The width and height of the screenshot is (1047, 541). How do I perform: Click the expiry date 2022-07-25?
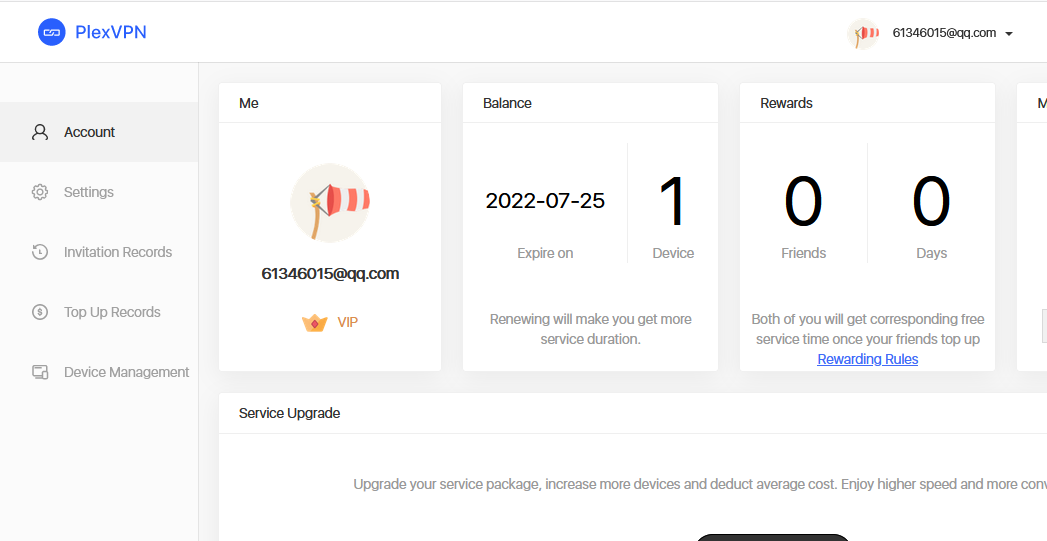[545, 201]
